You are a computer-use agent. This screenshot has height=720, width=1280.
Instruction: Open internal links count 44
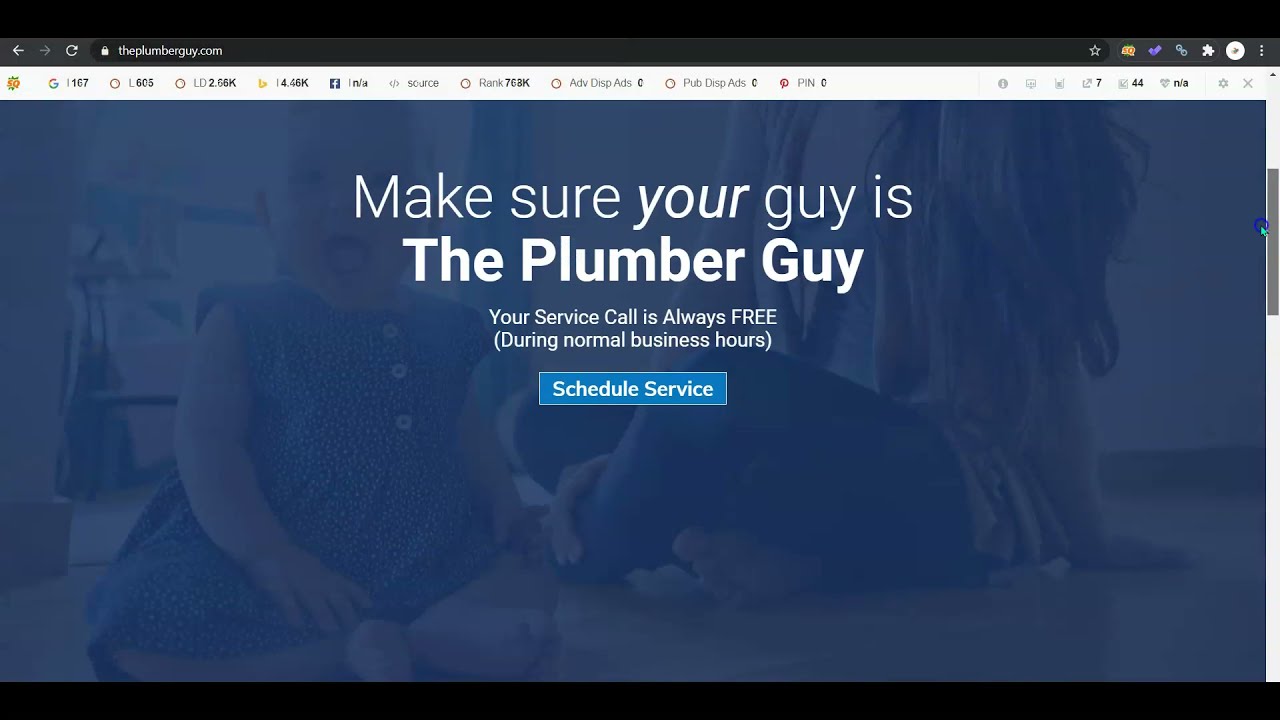(x=1131, y=83)
